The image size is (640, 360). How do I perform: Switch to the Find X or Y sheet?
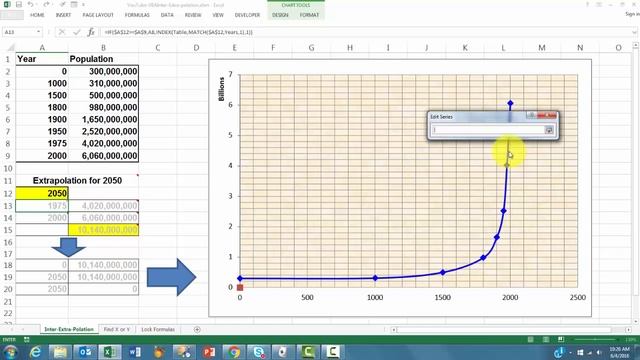pos(117,329)
